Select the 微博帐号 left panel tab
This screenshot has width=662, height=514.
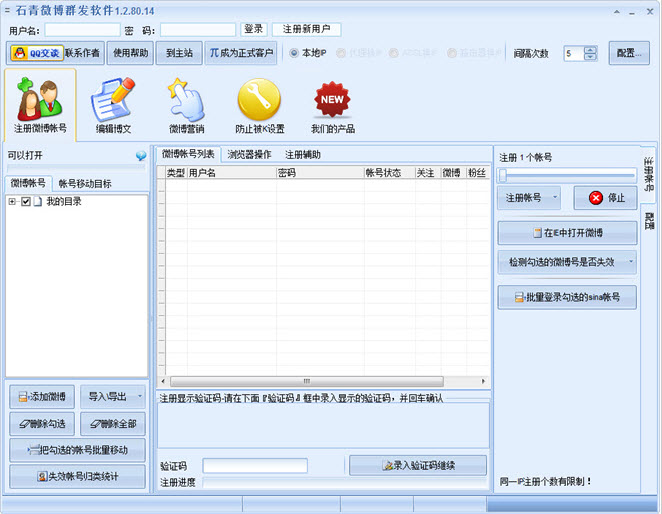pyautogui.click(x=28, y=183)
